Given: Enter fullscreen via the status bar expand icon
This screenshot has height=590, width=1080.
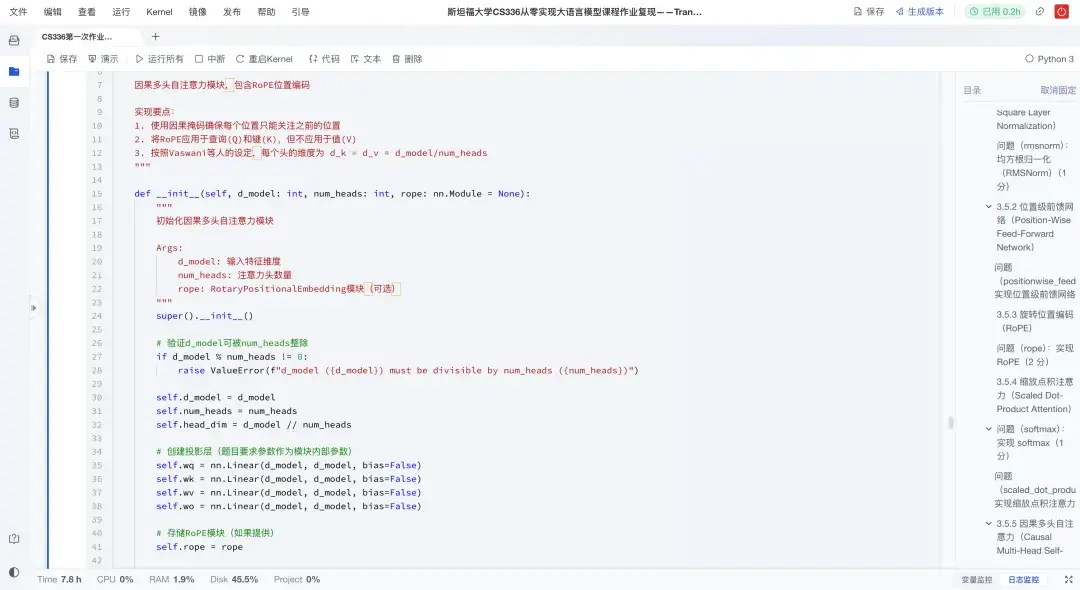Looking at the screenshot, I should coord(1068,579).
